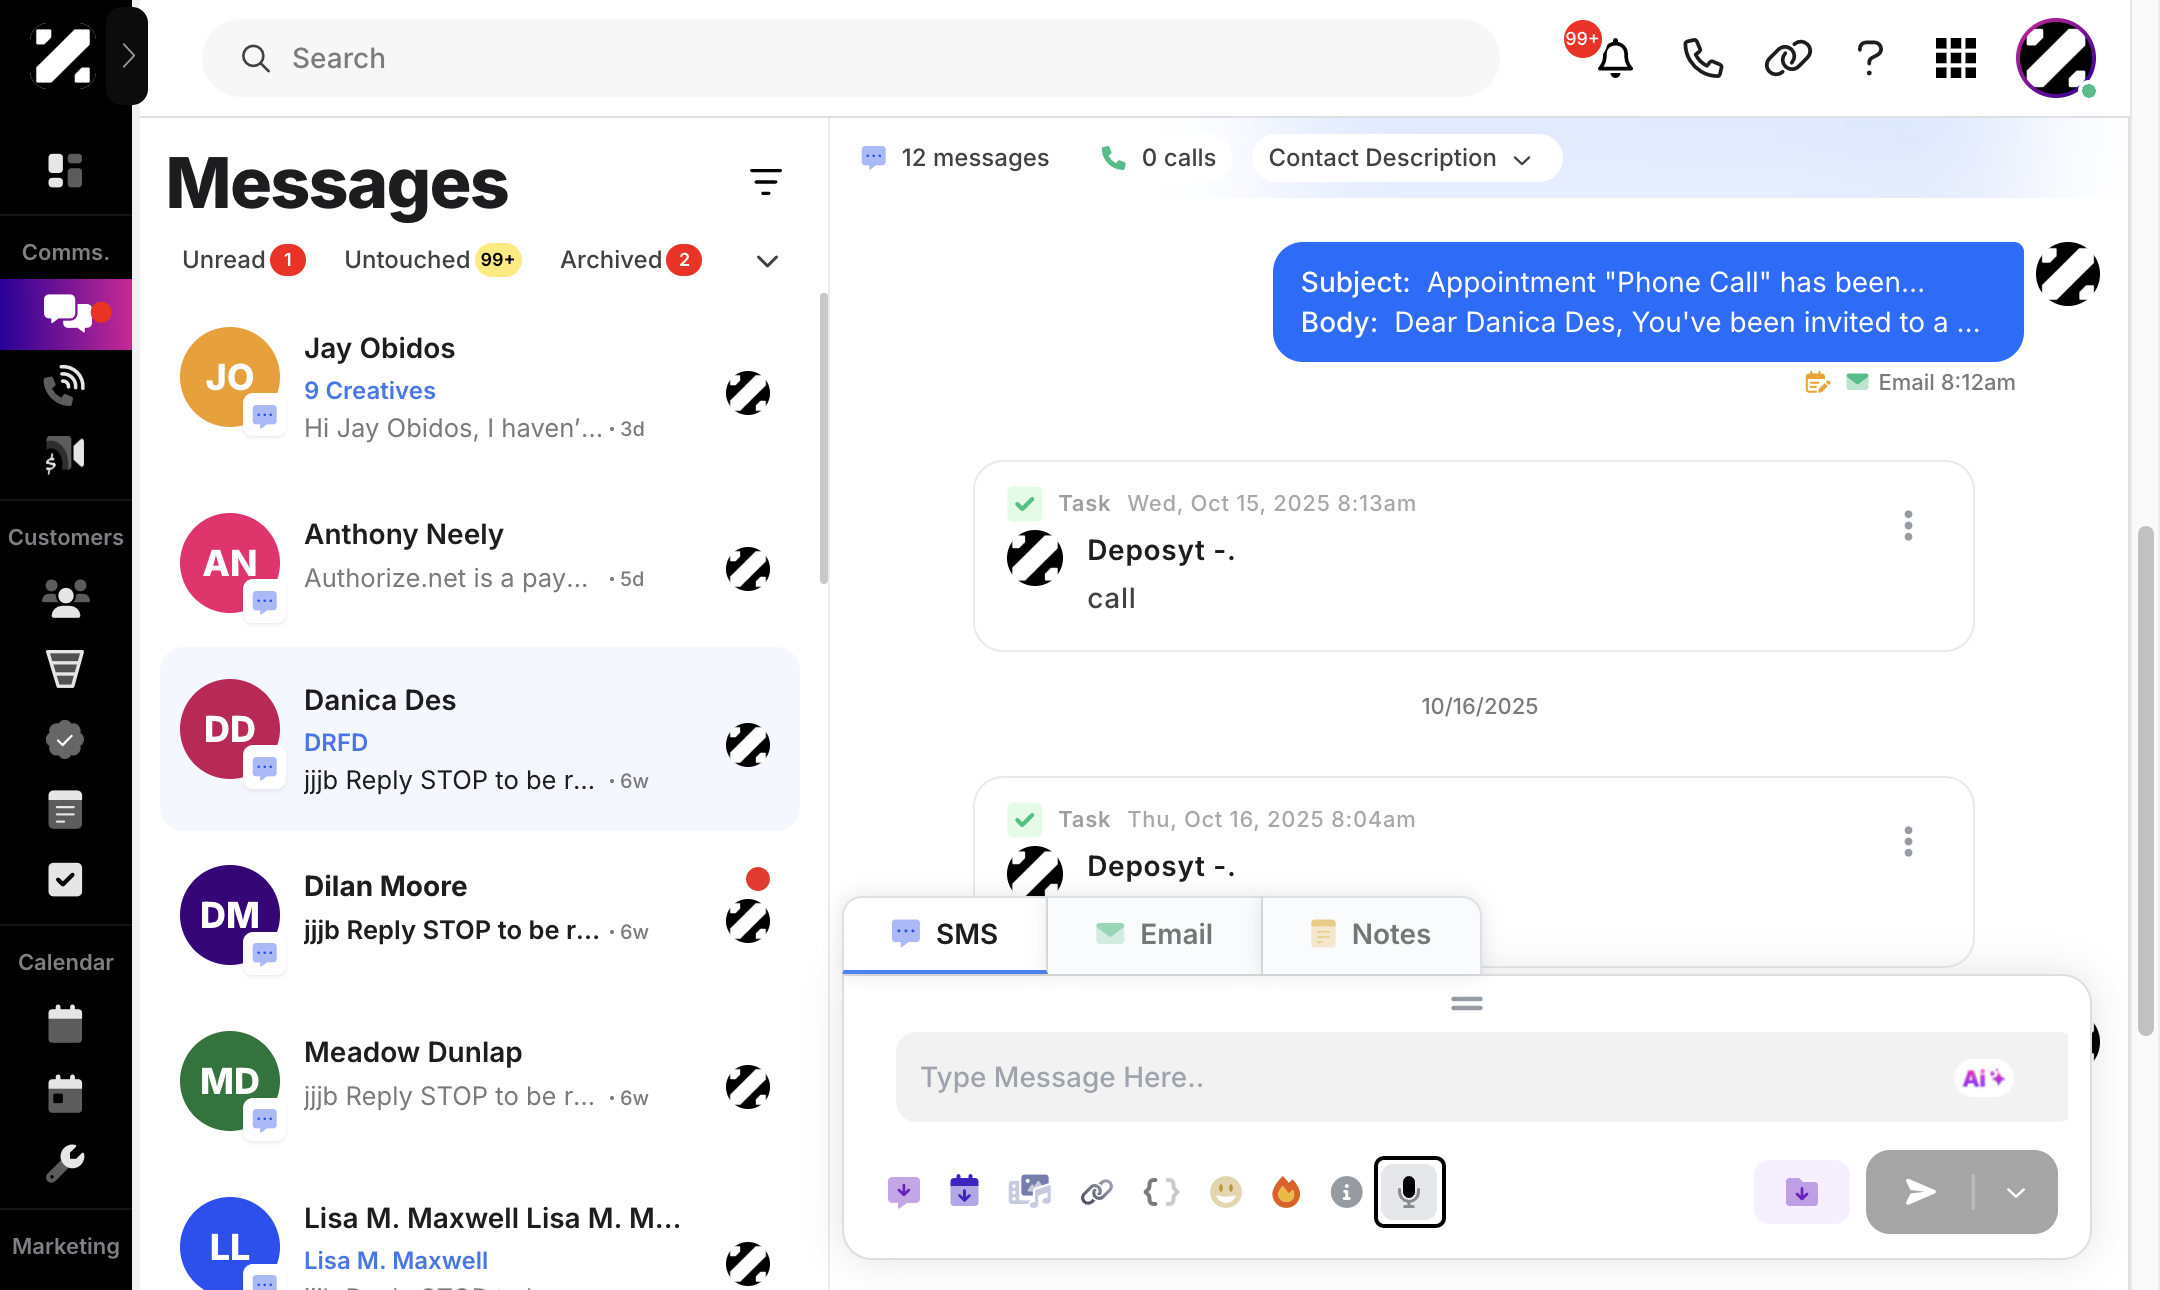Image resolution: width=2160 pixels, height=1290 pixels.
Task: Toggle the completed checkbox on Oct 16 task
Action: point(1024,819)
